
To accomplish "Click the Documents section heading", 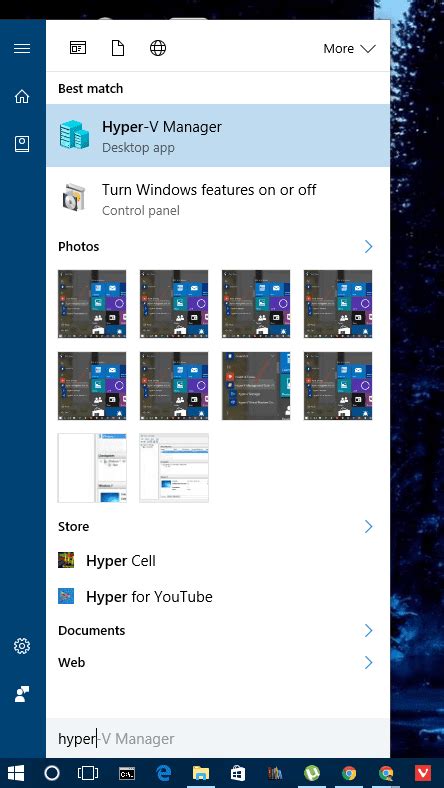I will pos(92,630).
